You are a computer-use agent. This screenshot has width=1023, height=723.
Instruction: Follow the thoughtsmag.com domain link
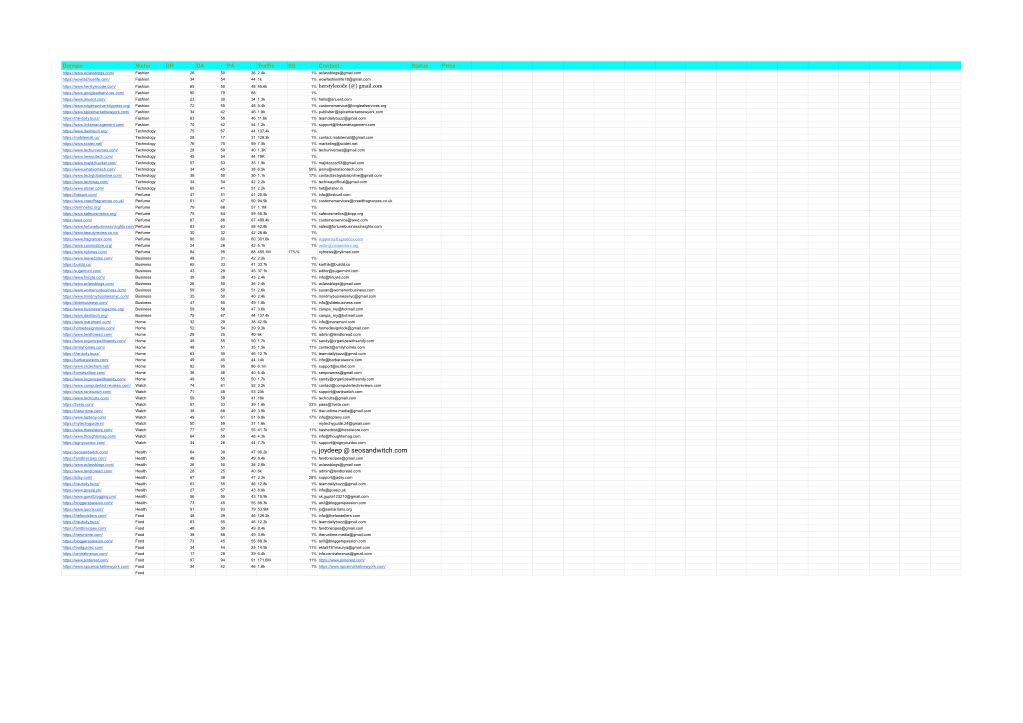pos(89,437)
